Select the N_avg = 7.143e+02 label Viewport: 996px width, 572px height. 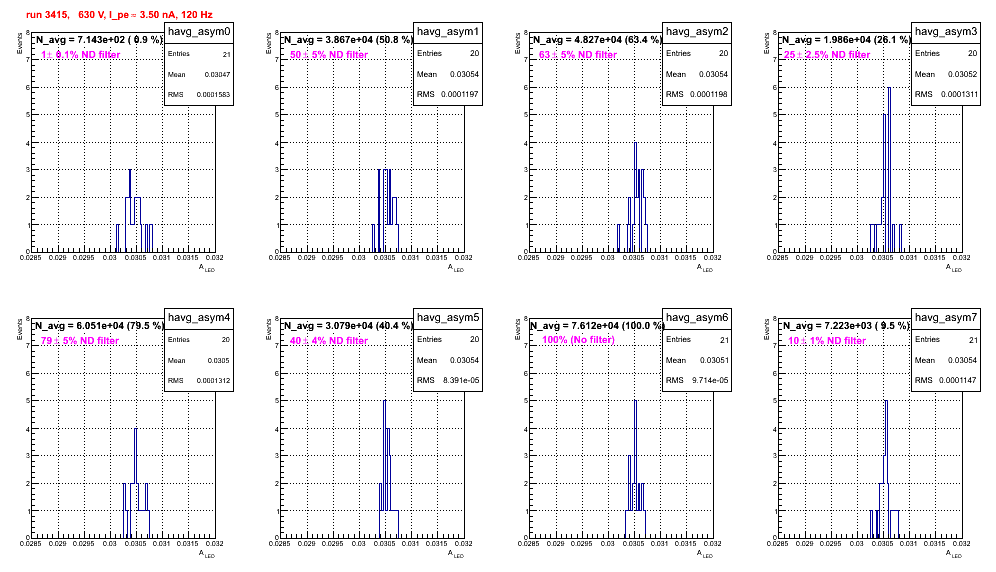[99, 40]
